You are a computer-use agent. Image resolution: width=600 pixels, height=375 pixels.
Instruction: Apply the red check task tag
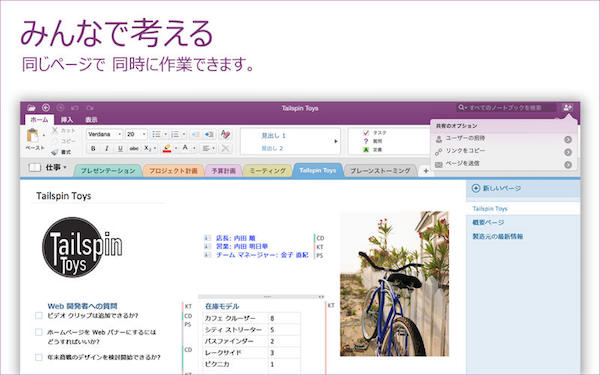pos(366,132)
